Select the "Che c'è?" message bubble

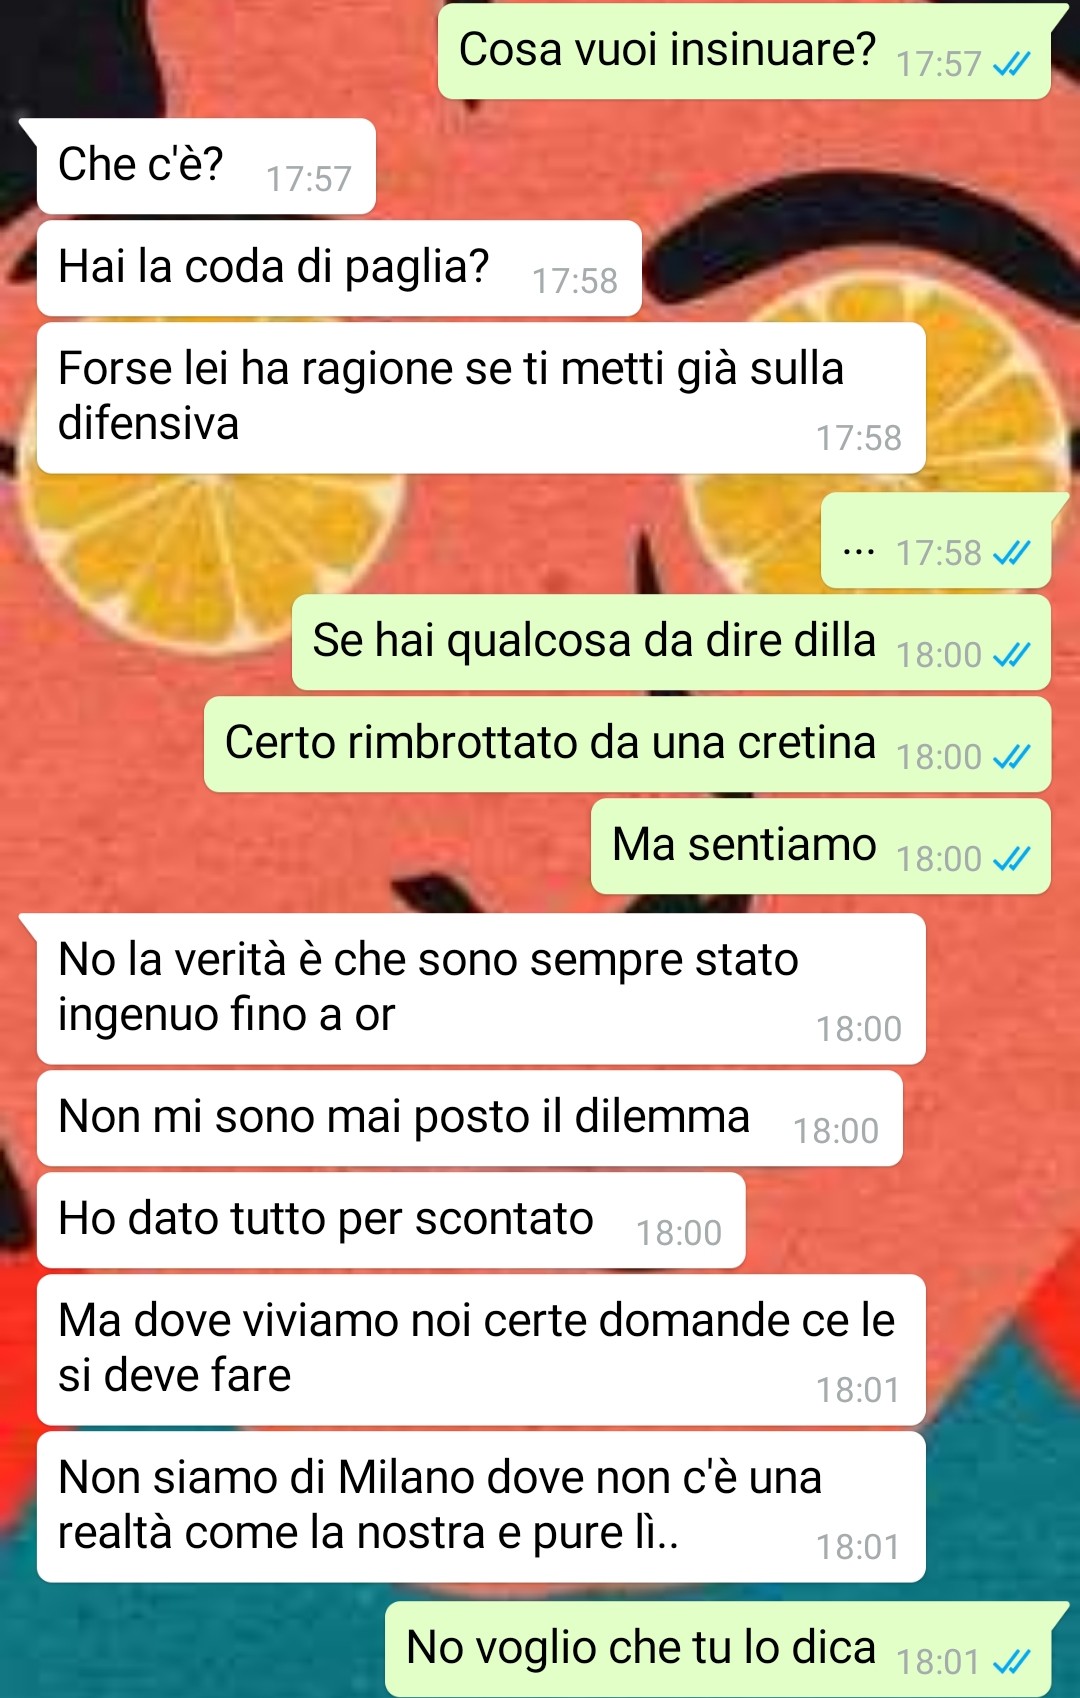pyautogui.click(x=206, y=166)
